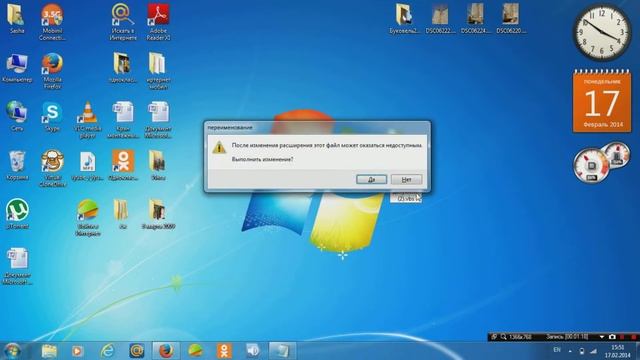Launch Internet Explorer from the taskbar
The image size is (640, 360).
(107, 351)
